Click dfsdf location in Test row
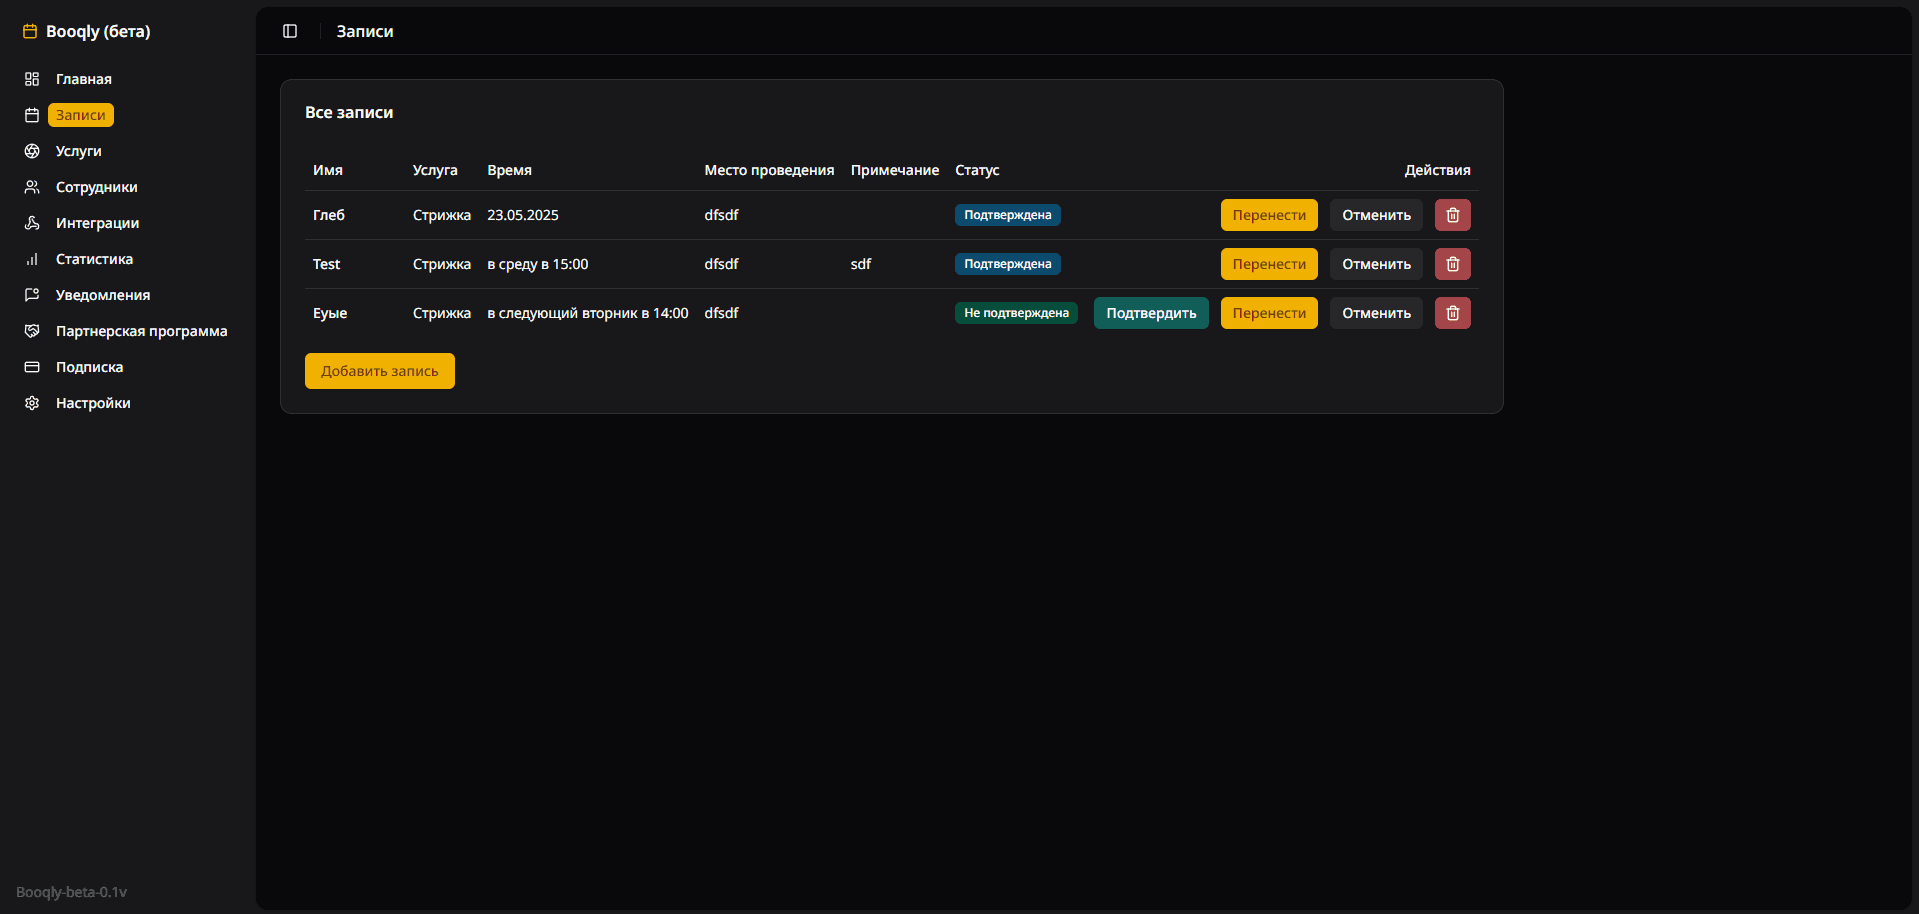 point(722,264)
